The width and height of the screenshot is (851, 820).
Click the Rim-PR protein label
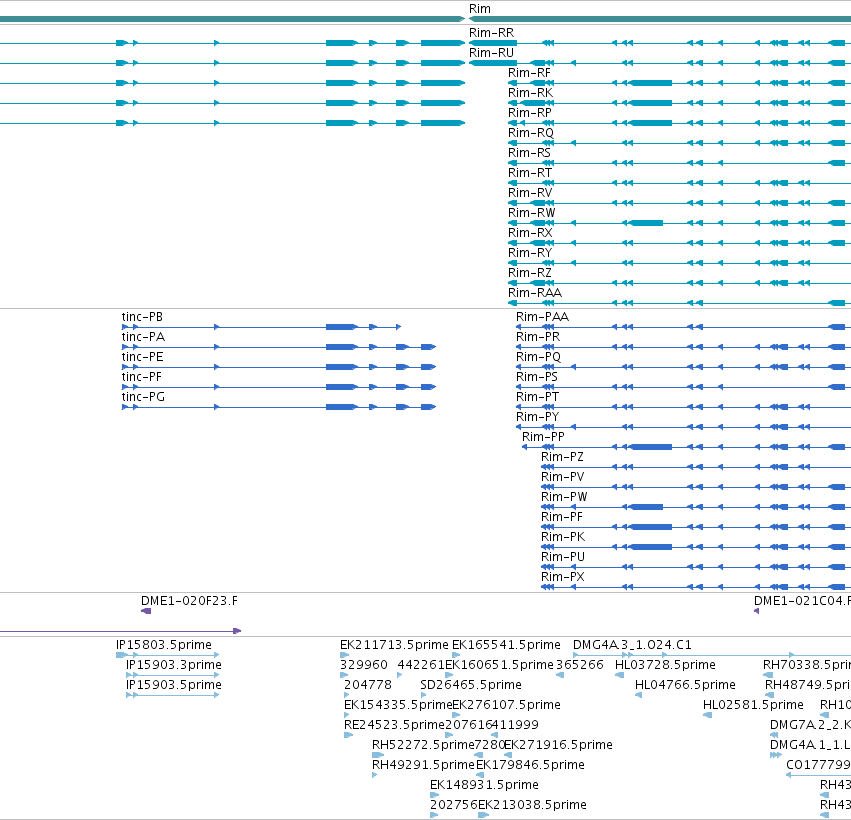(x=538, y=338)
